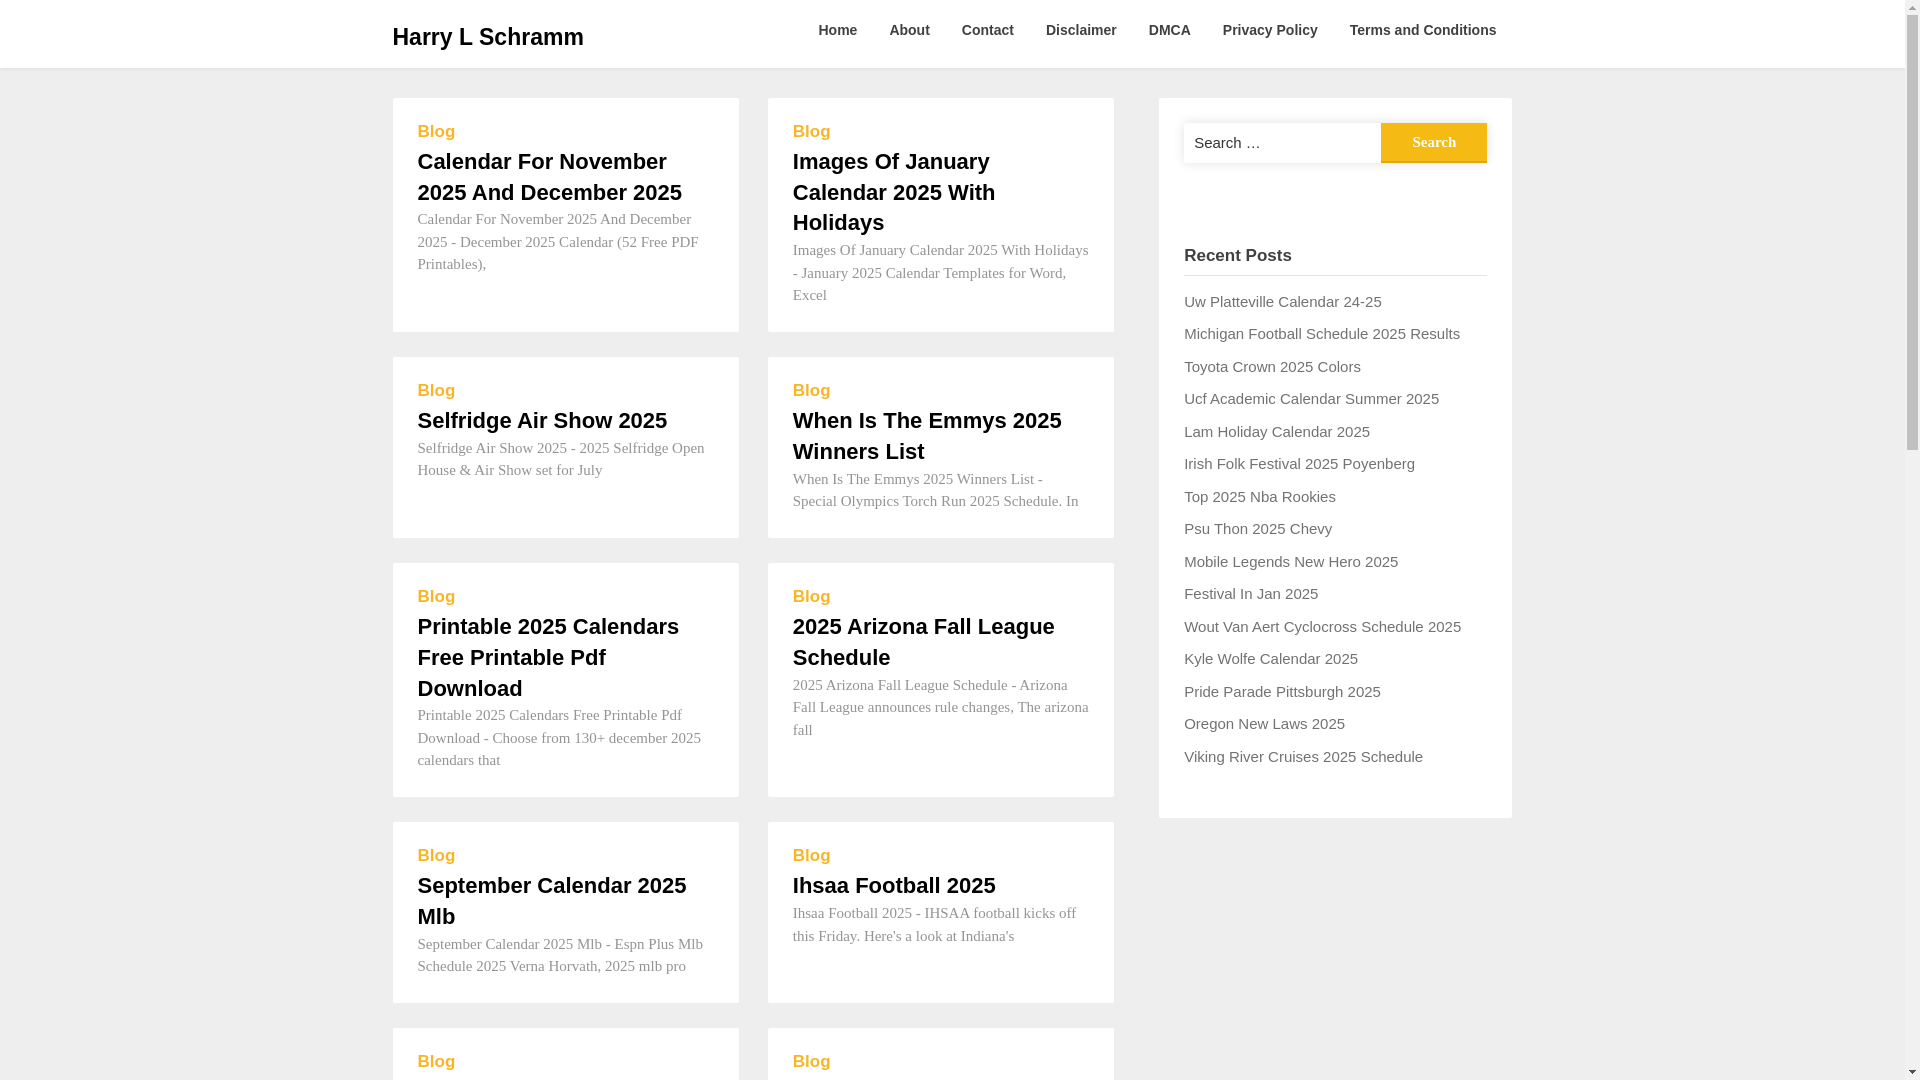Open recent post Irish Folk Festival 2025 Poyenberg
This screenshot has width=1920, height=1080.
[1299, 464]
